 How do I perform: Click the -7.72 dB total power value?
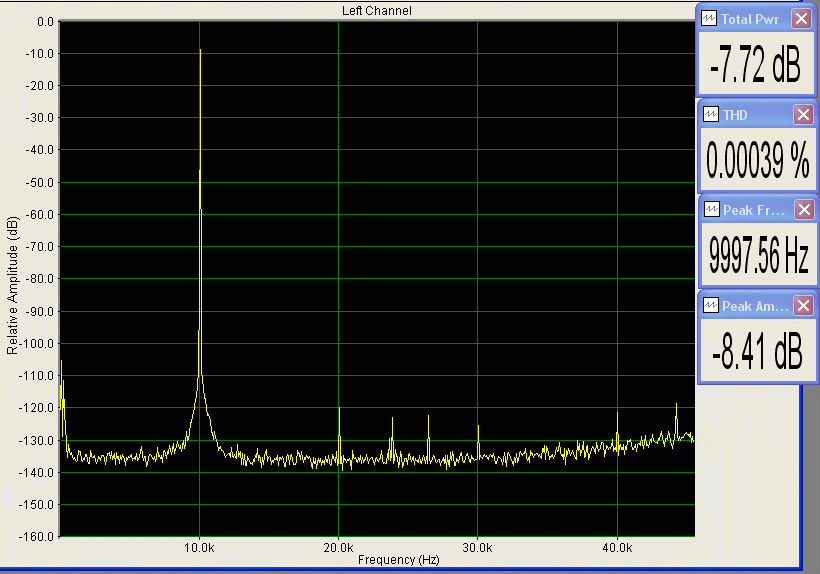click(755, 64)
